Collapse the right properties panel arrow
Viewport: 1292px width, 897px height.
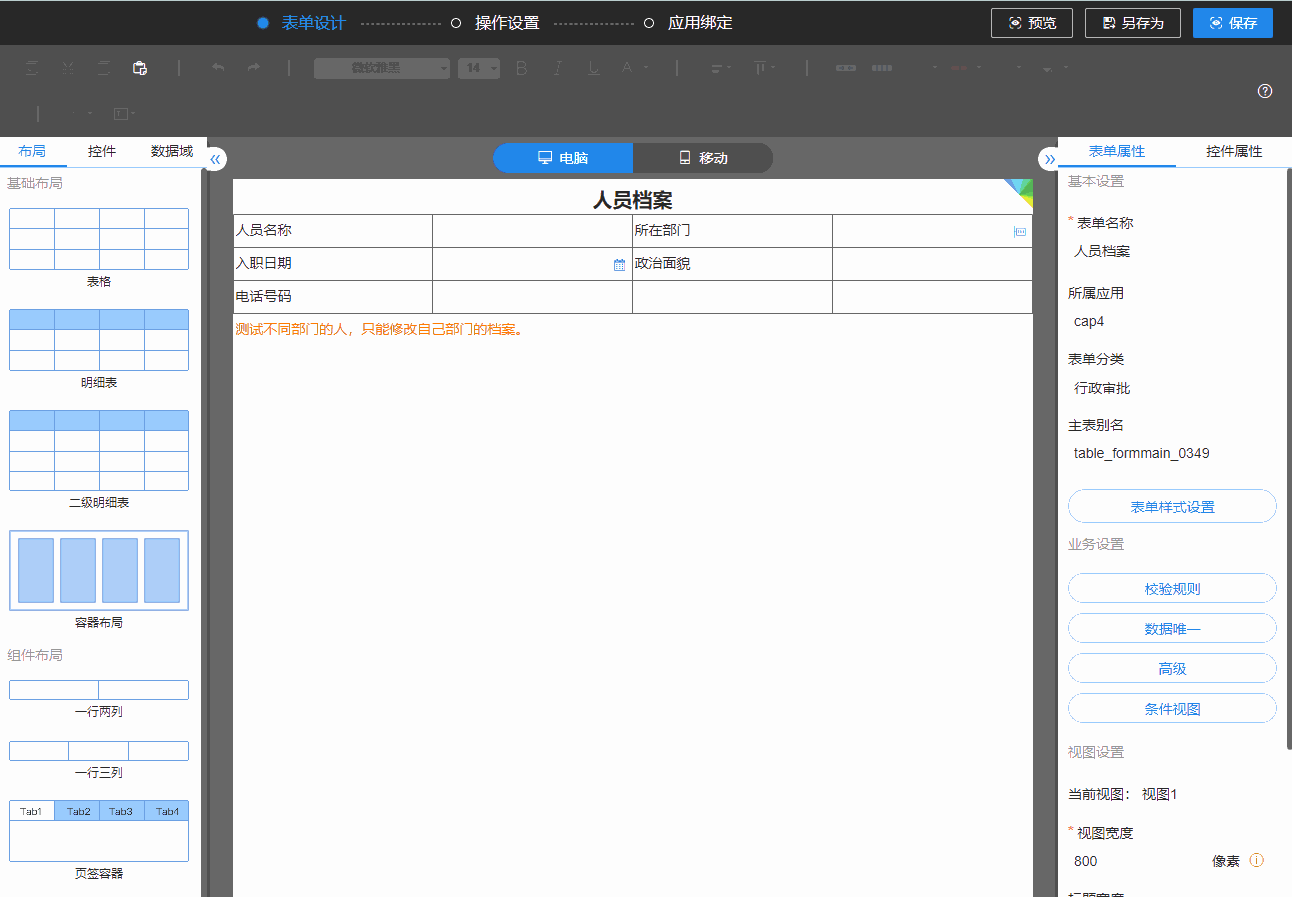1049,159
